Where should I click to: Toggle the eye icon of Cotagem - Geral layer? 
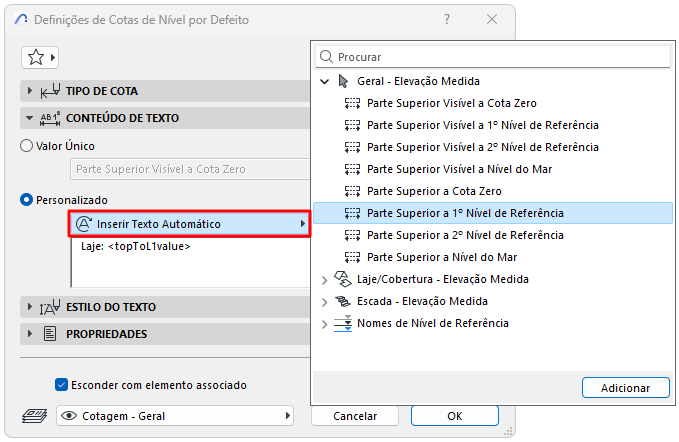click(69, 416)
